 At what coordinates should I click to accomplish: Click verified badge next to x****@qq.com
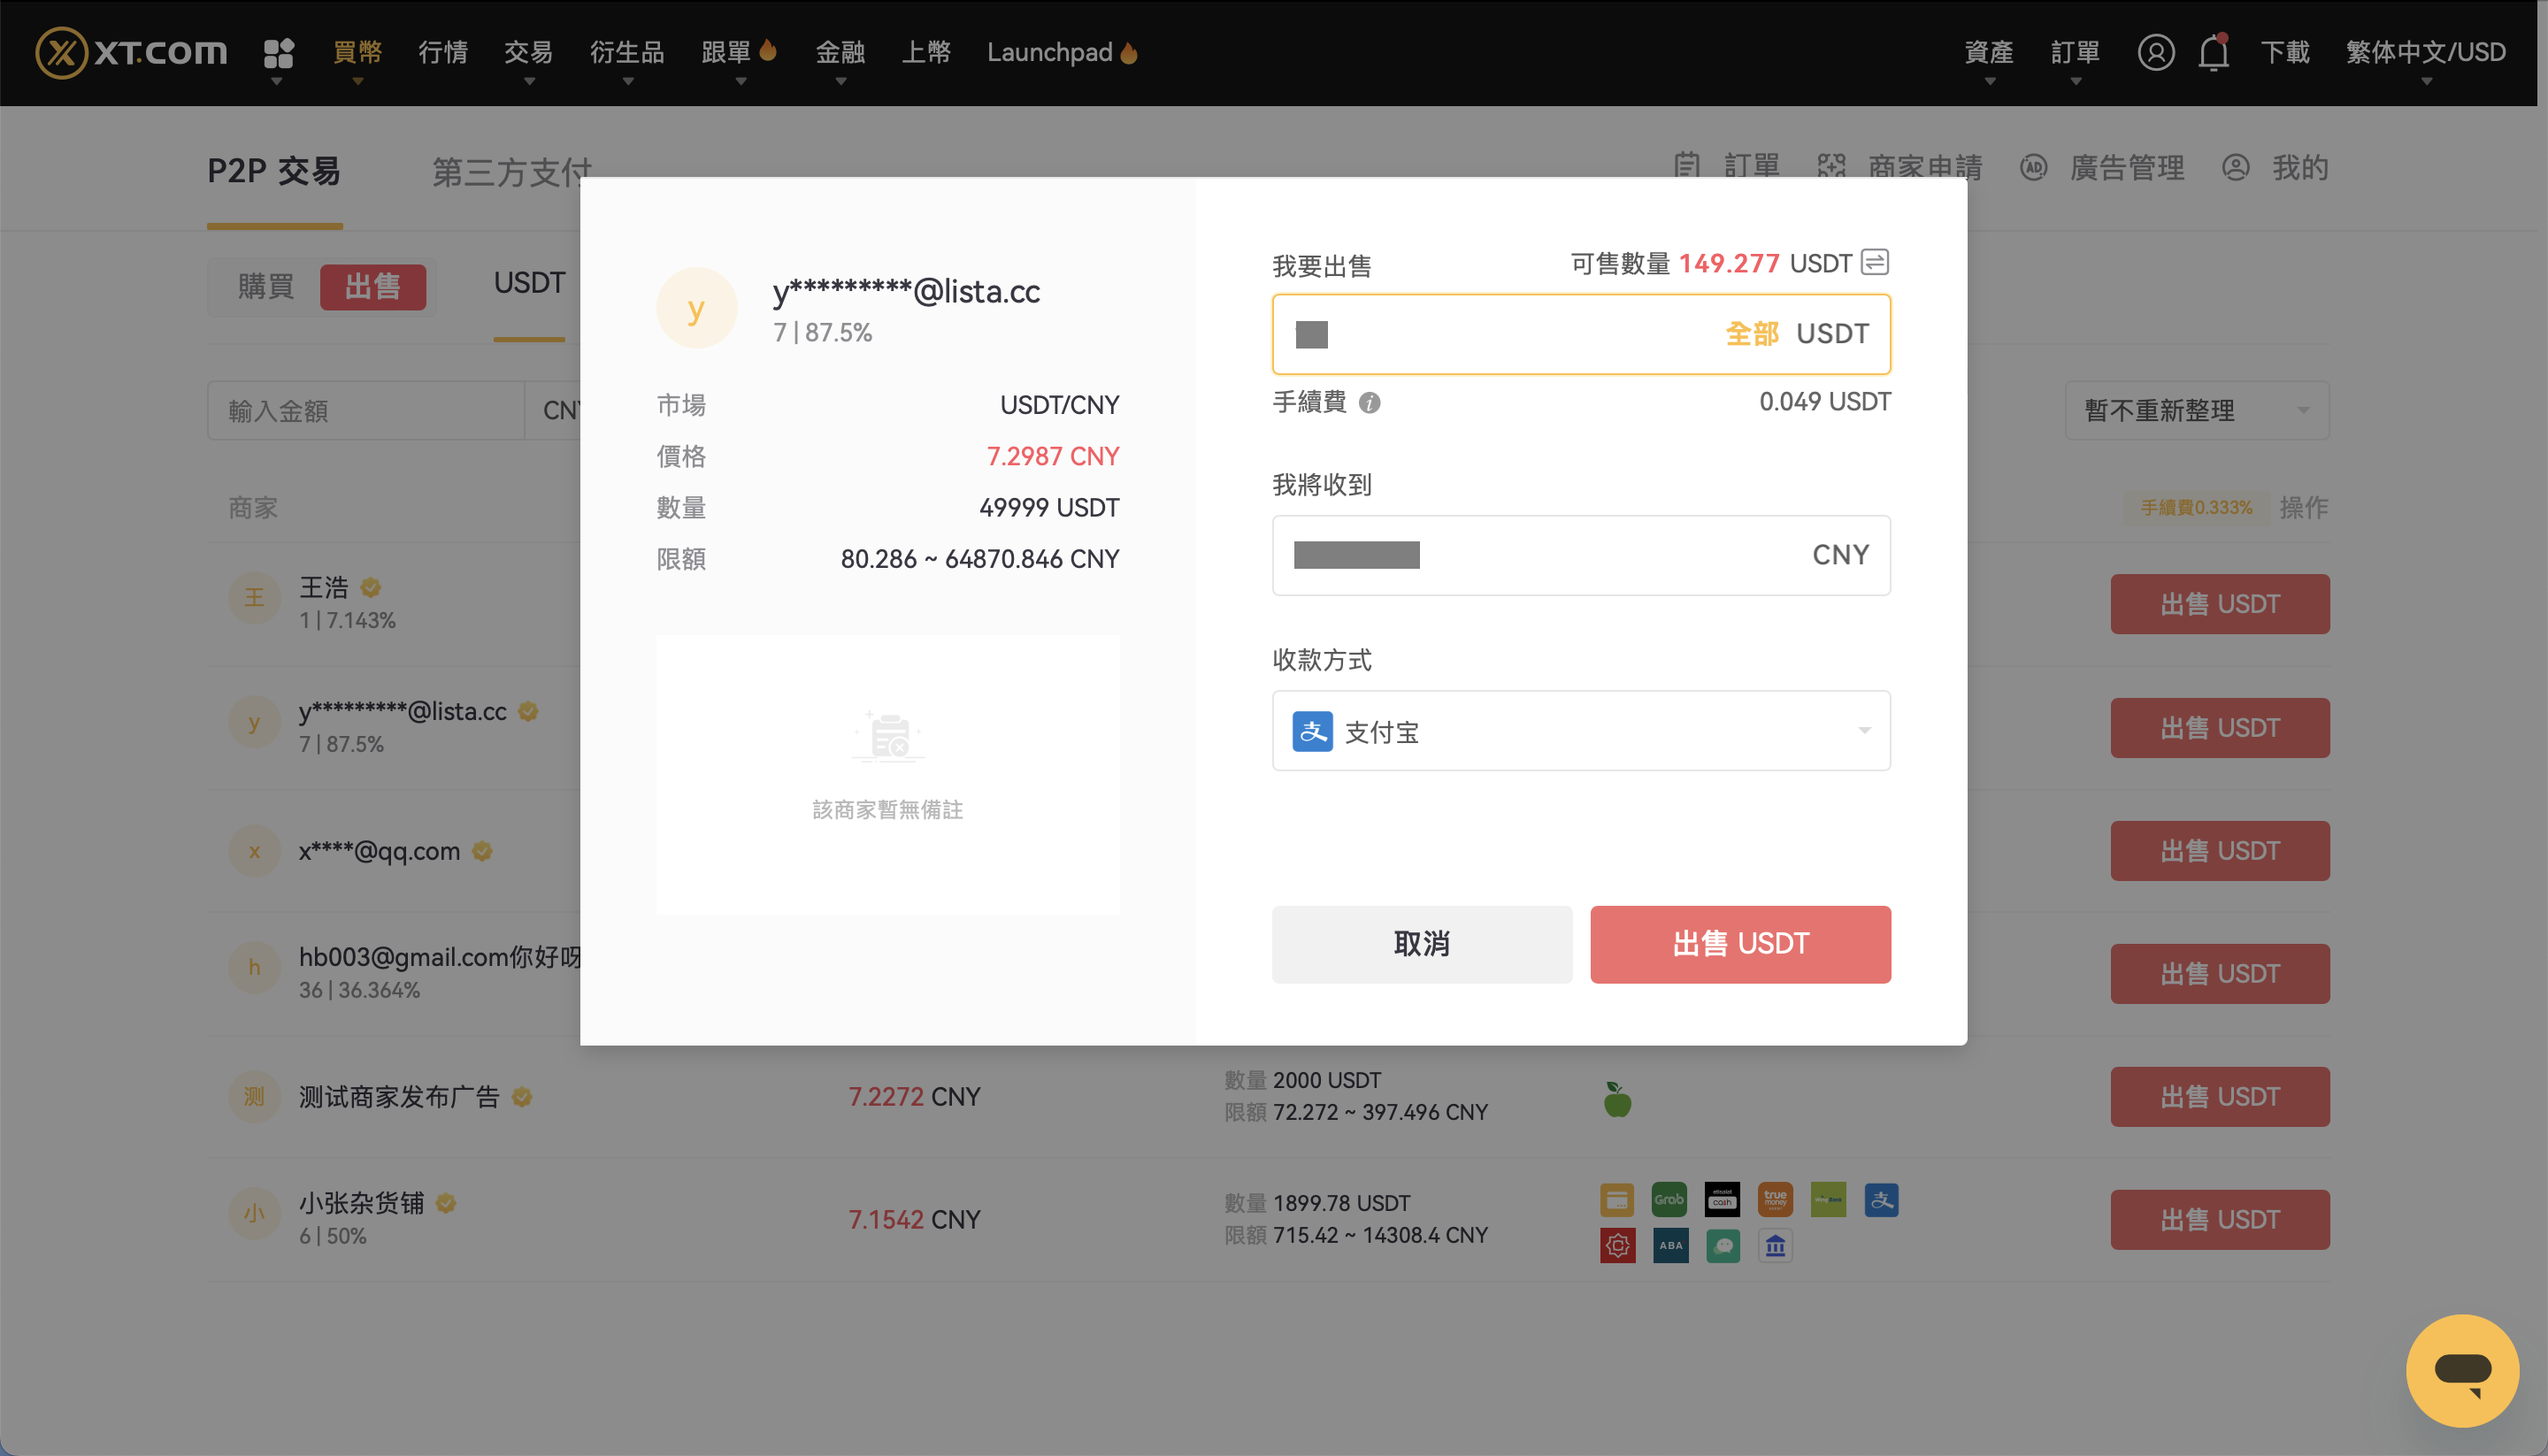pos(482,851)
